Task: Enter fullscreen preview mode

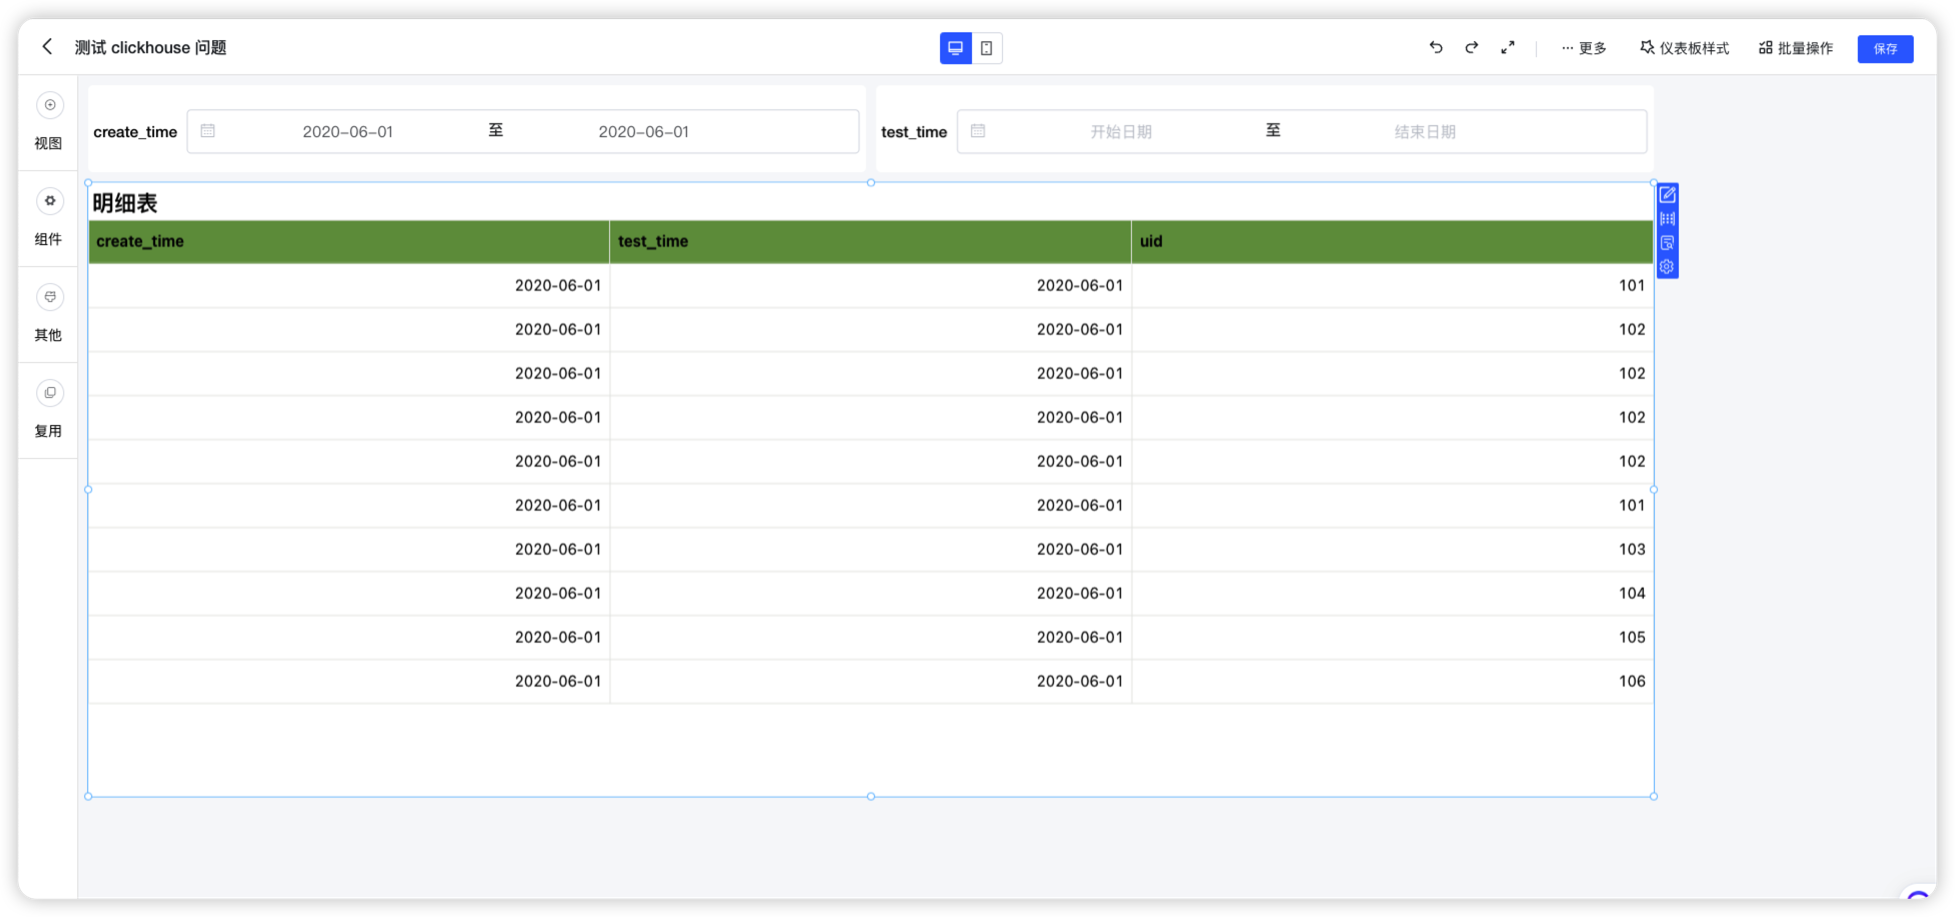Action: 1508,47
